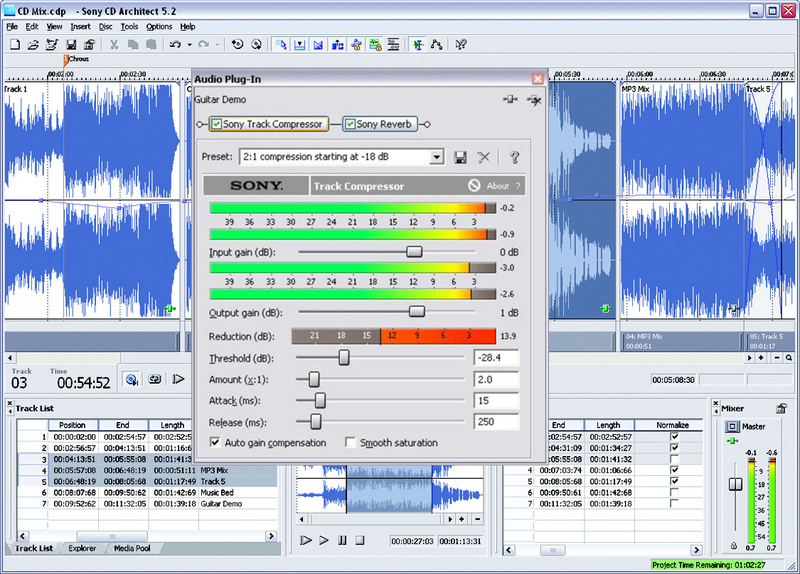Click the Remove Plug-In icon

tap(534, 100)
